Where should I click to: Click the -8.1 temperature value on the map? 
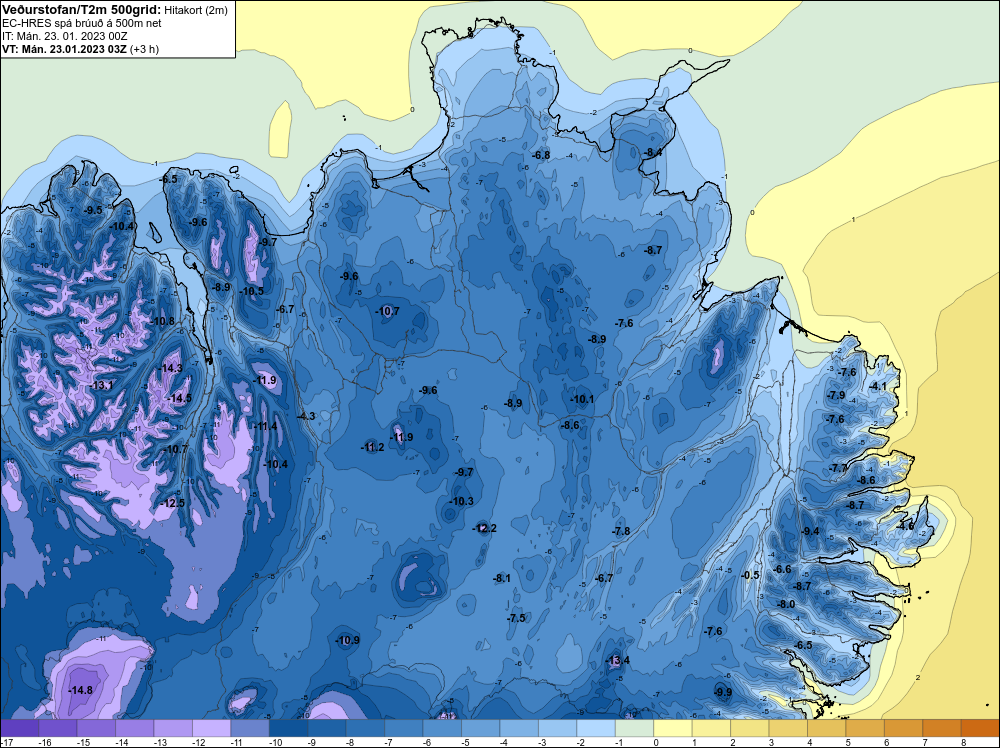[502, 578]
